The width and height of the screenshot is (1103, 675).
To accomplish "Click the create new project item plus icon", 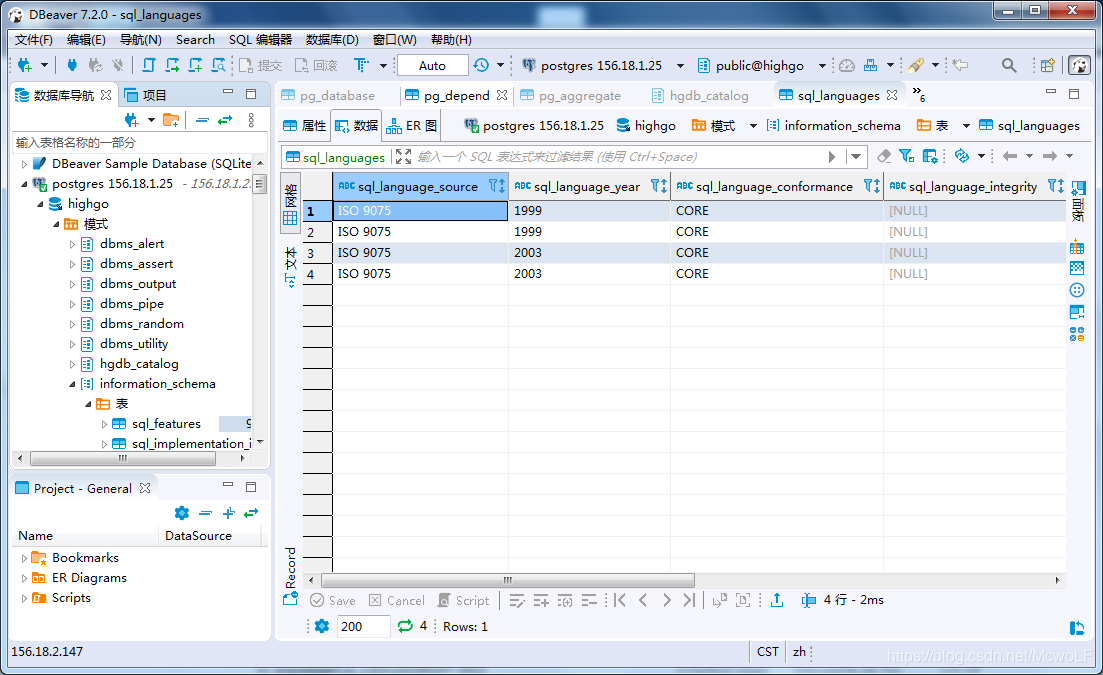I will pyautogui.click(x=229, y=513).
